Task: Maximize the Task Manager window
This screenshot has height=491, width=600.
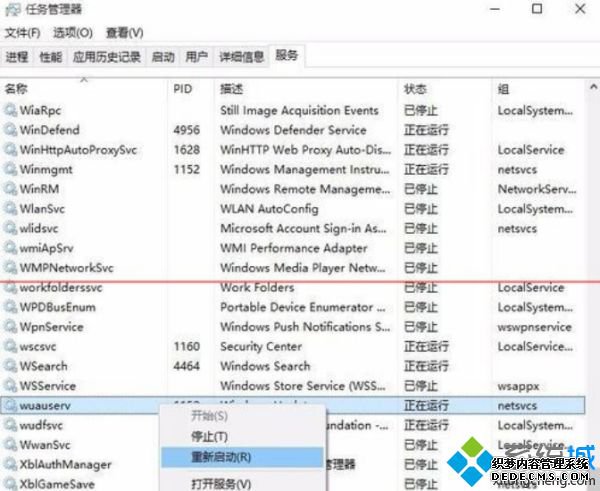Action: tap(537, 9)
